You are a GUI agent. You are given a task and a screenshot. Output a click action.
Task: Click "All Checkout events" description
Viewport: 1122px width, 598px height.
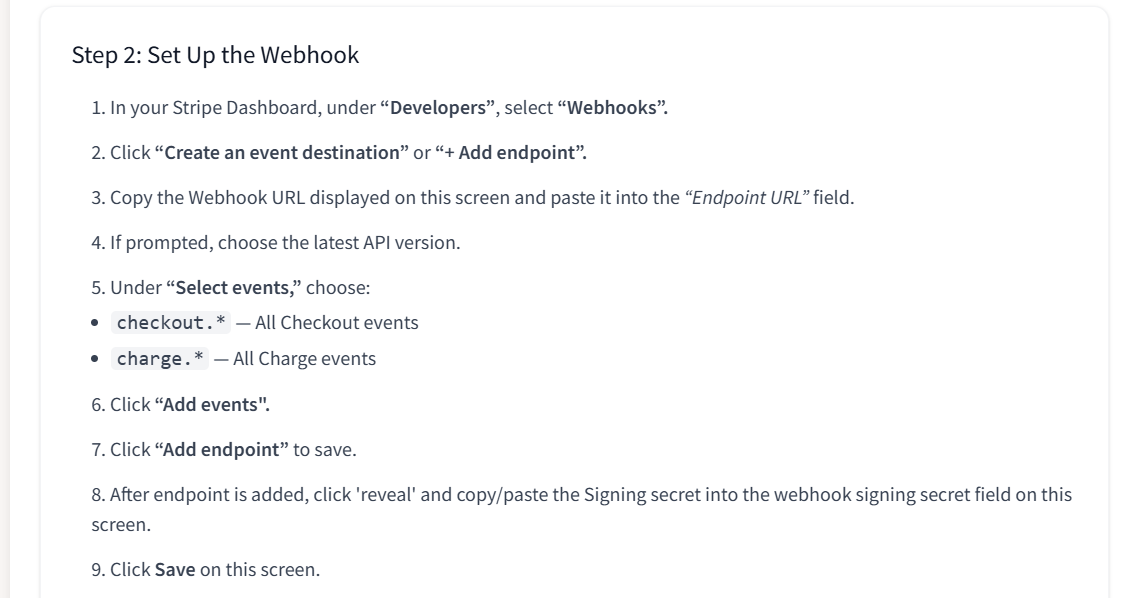(x=336, y=323)
